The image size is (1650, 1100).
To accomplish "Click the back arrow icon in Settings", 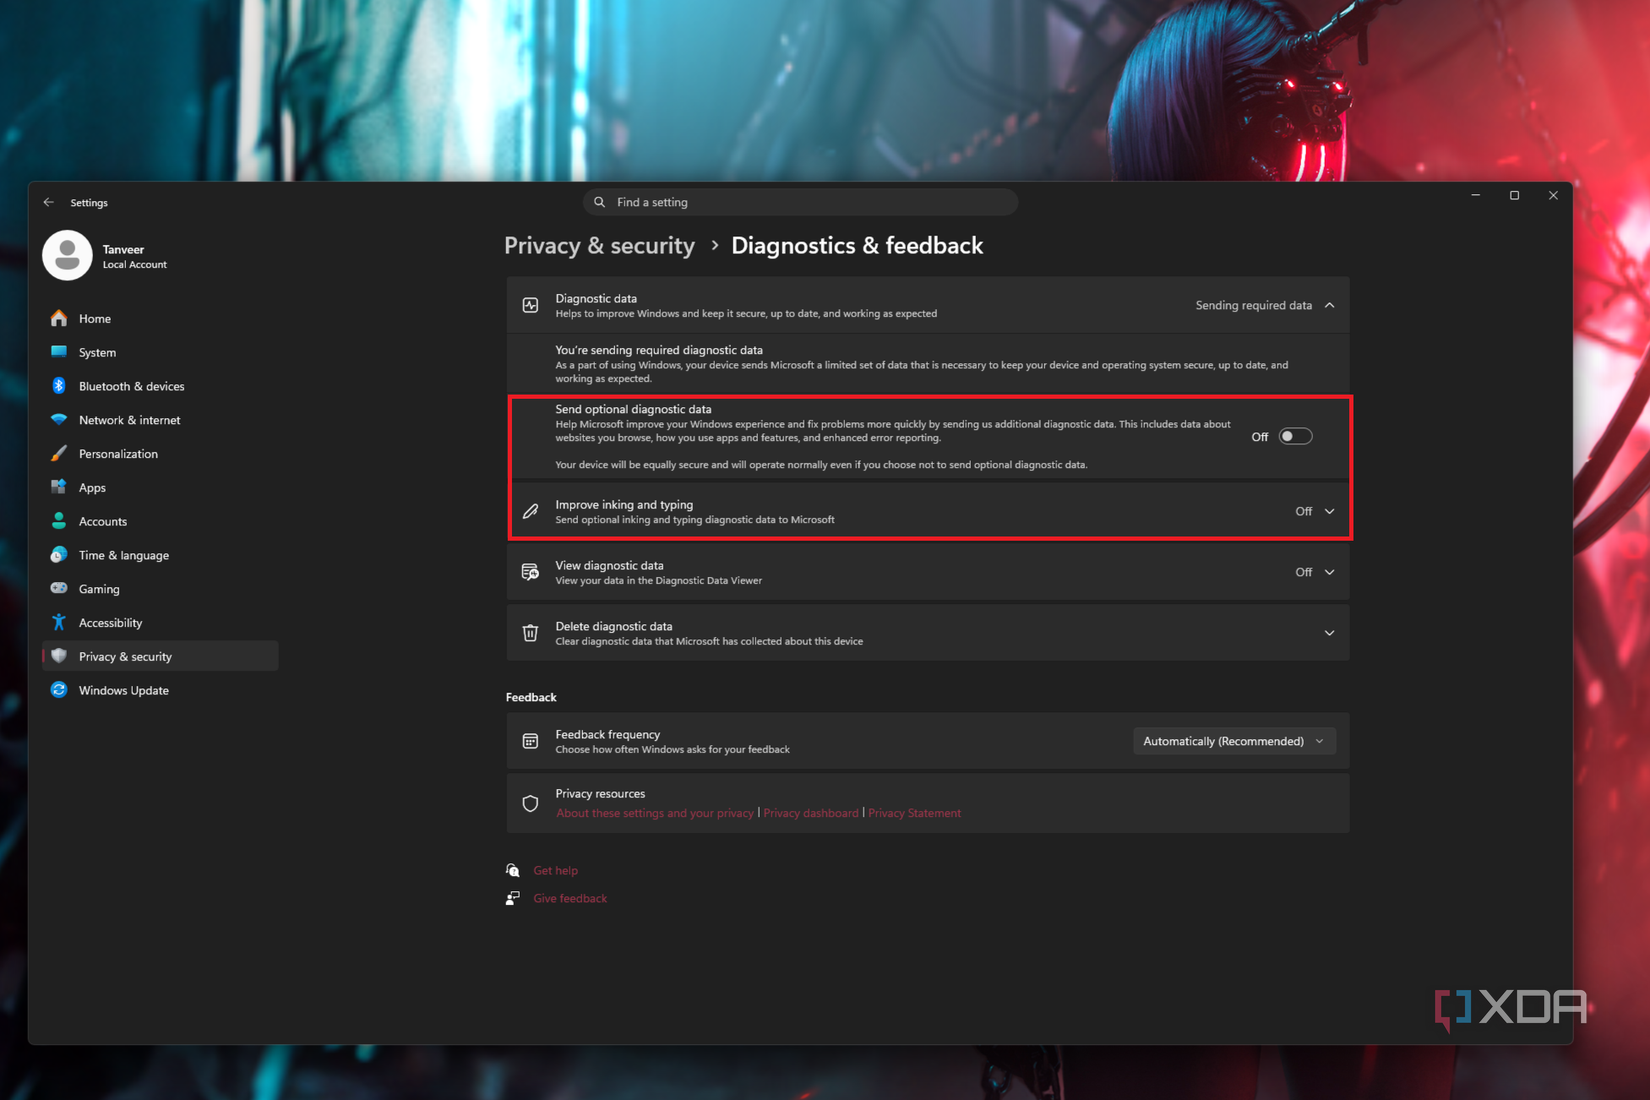I will click(x=48, y=202).
